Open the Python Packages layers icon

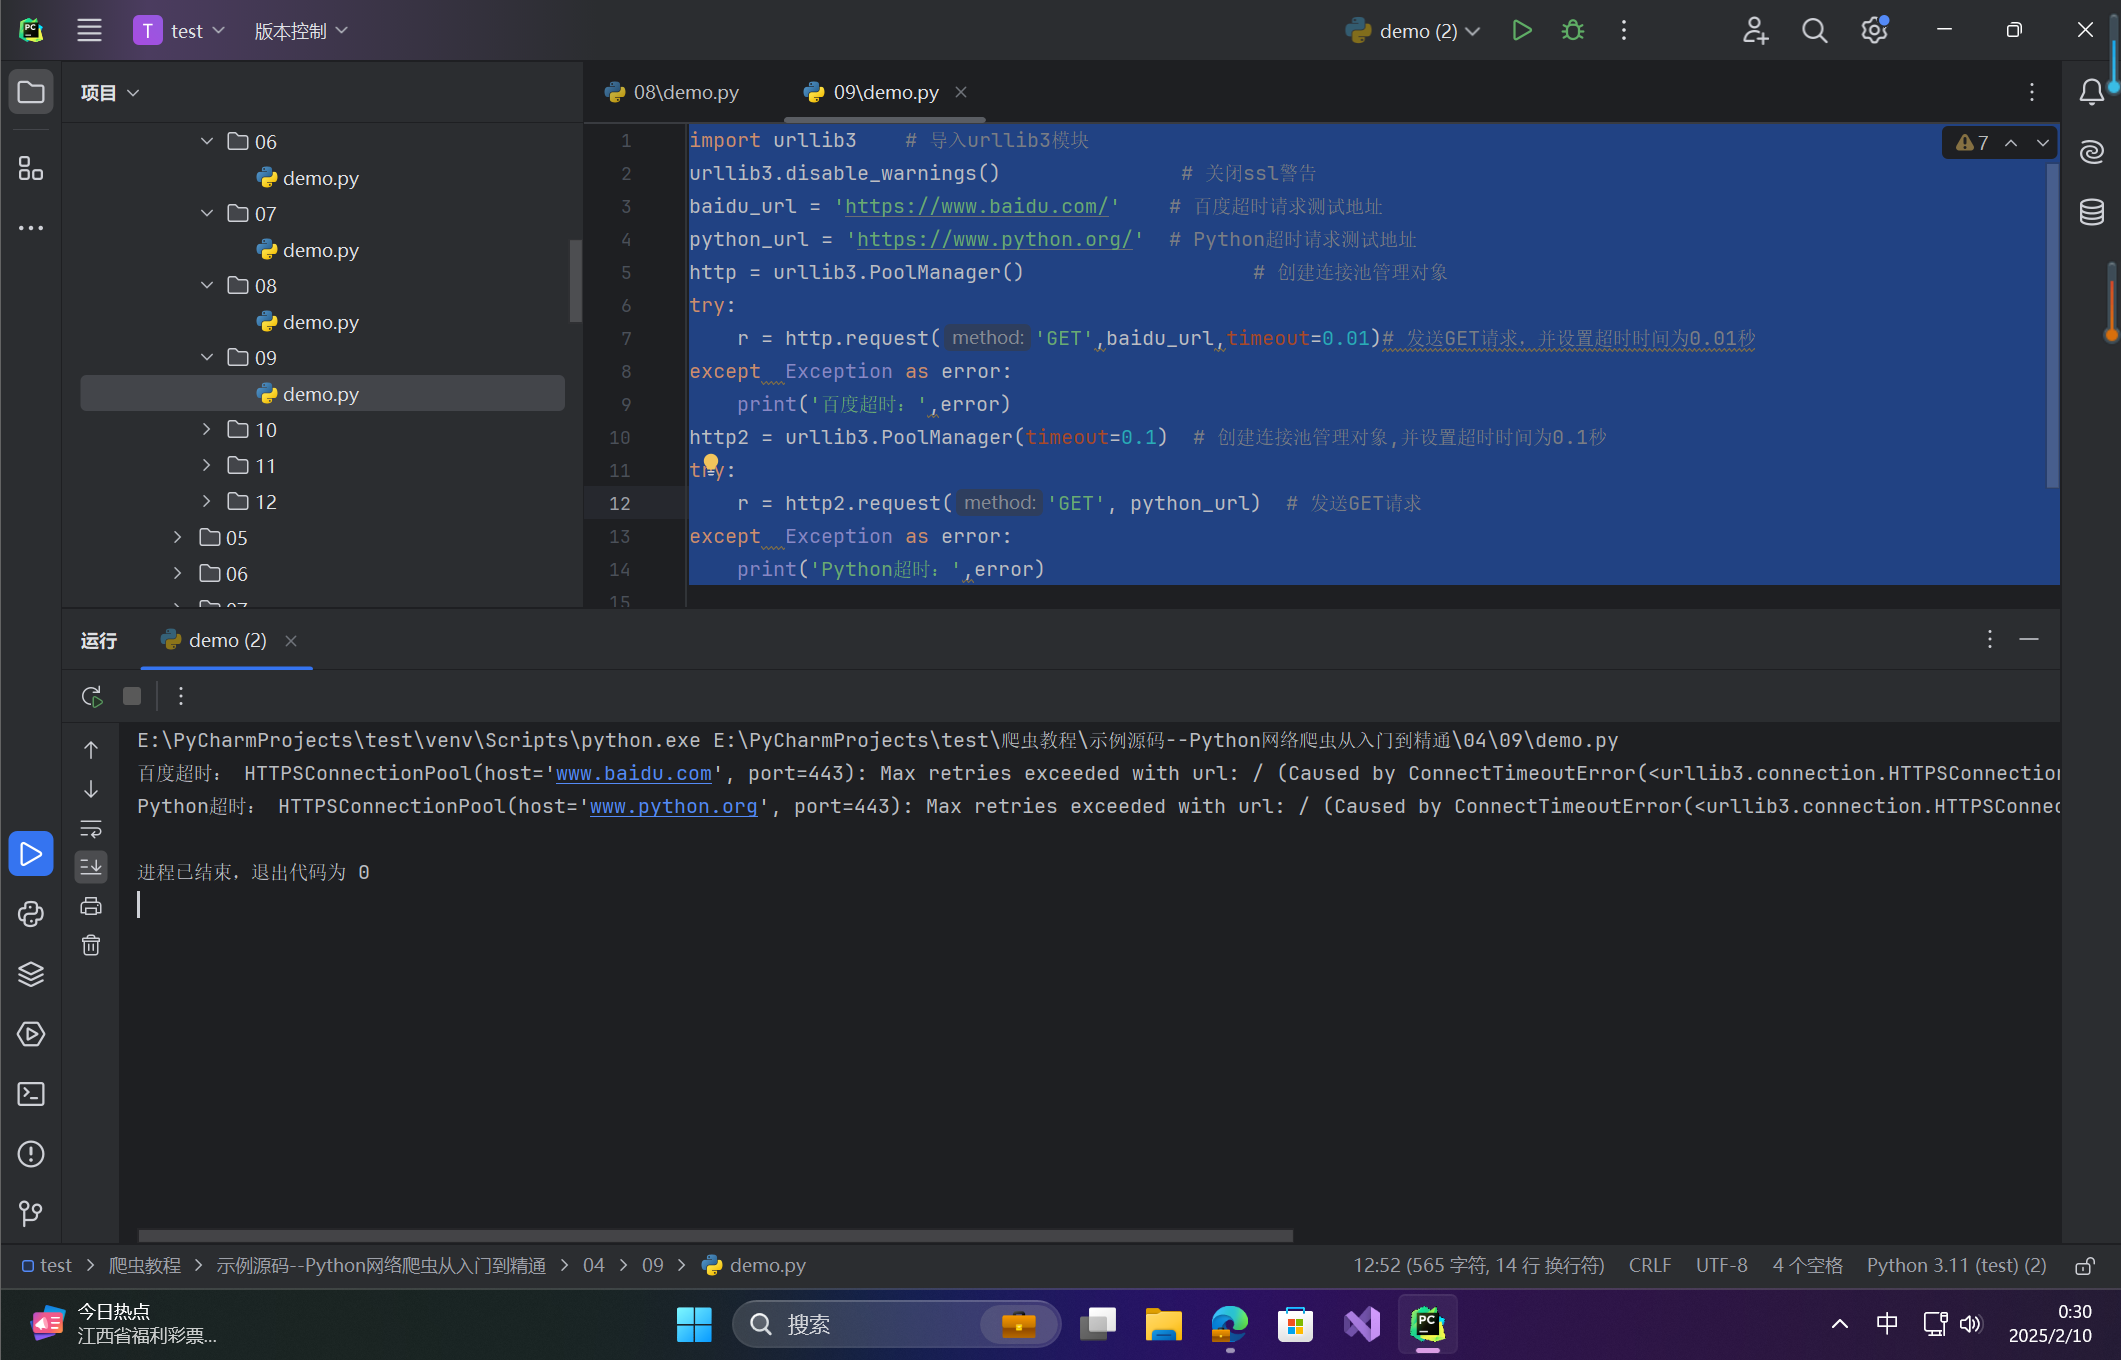(31, 974)
